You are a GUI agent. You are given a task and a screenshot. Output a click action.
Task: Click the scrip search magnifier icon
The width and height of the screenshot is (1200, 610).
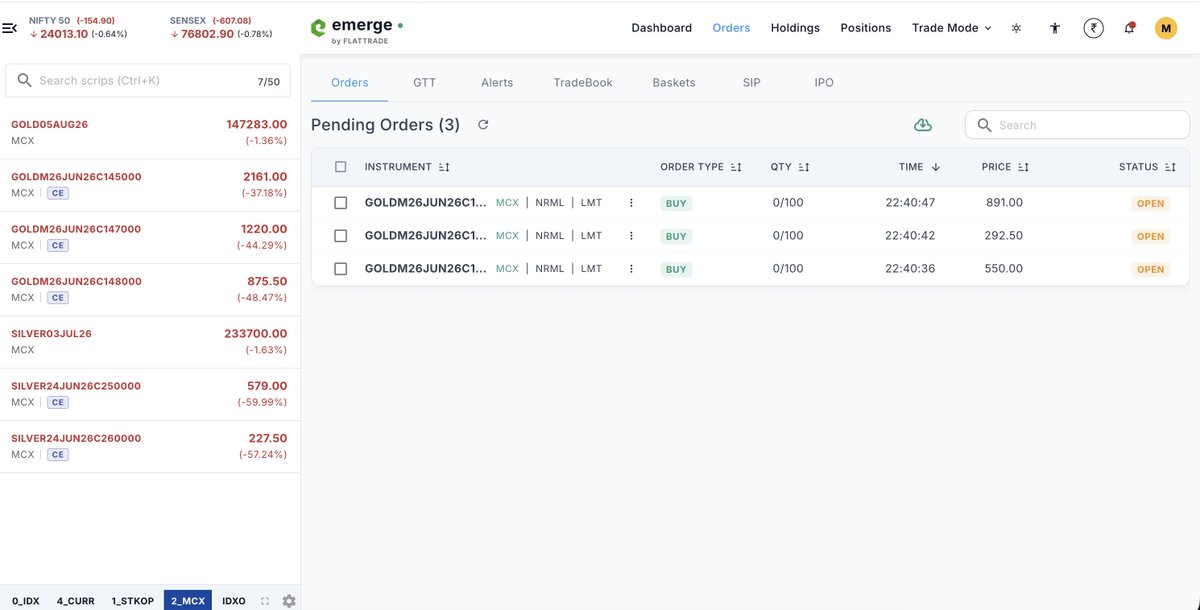click(x=23, y=81)
